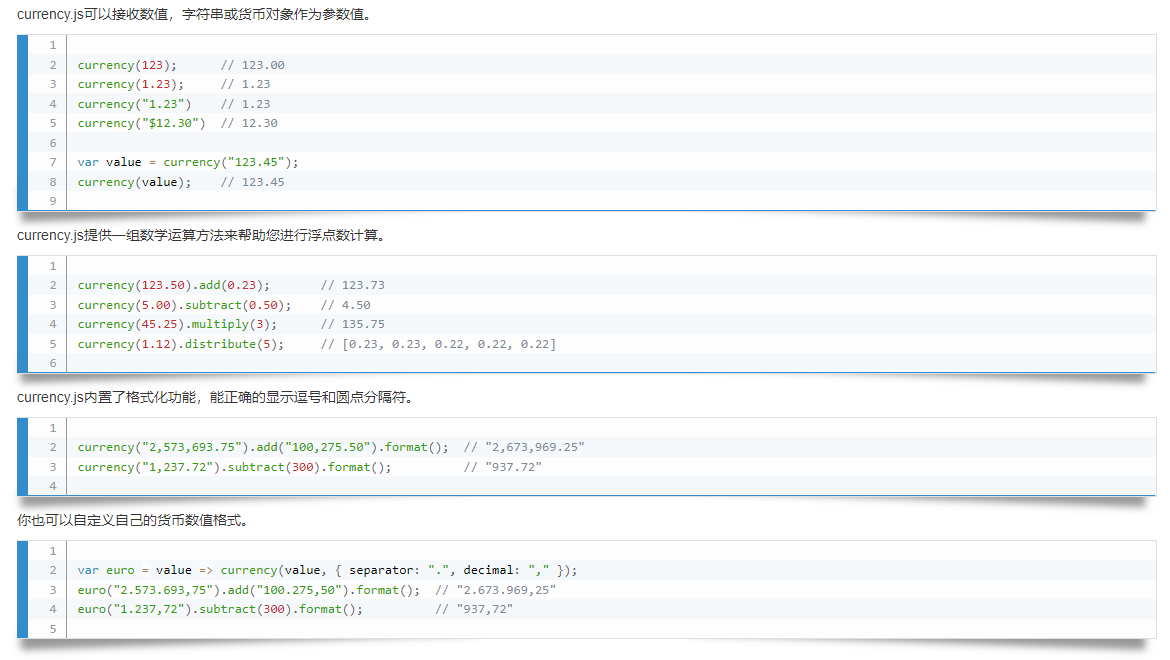Click the line 'currency(45.25).multiply(3);'
This screenshot has height=660, width=1170.
178,324
